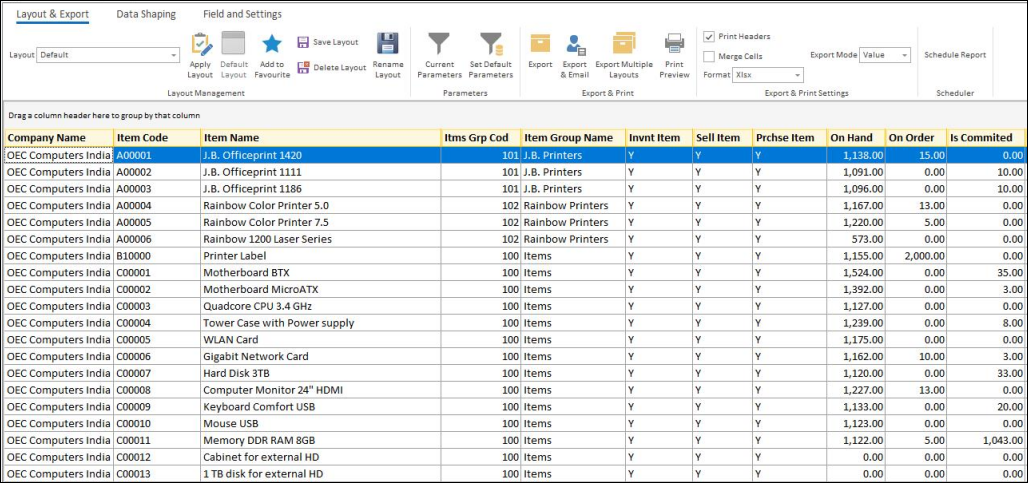Open Rename Layout floppy icon

[388, 45]
